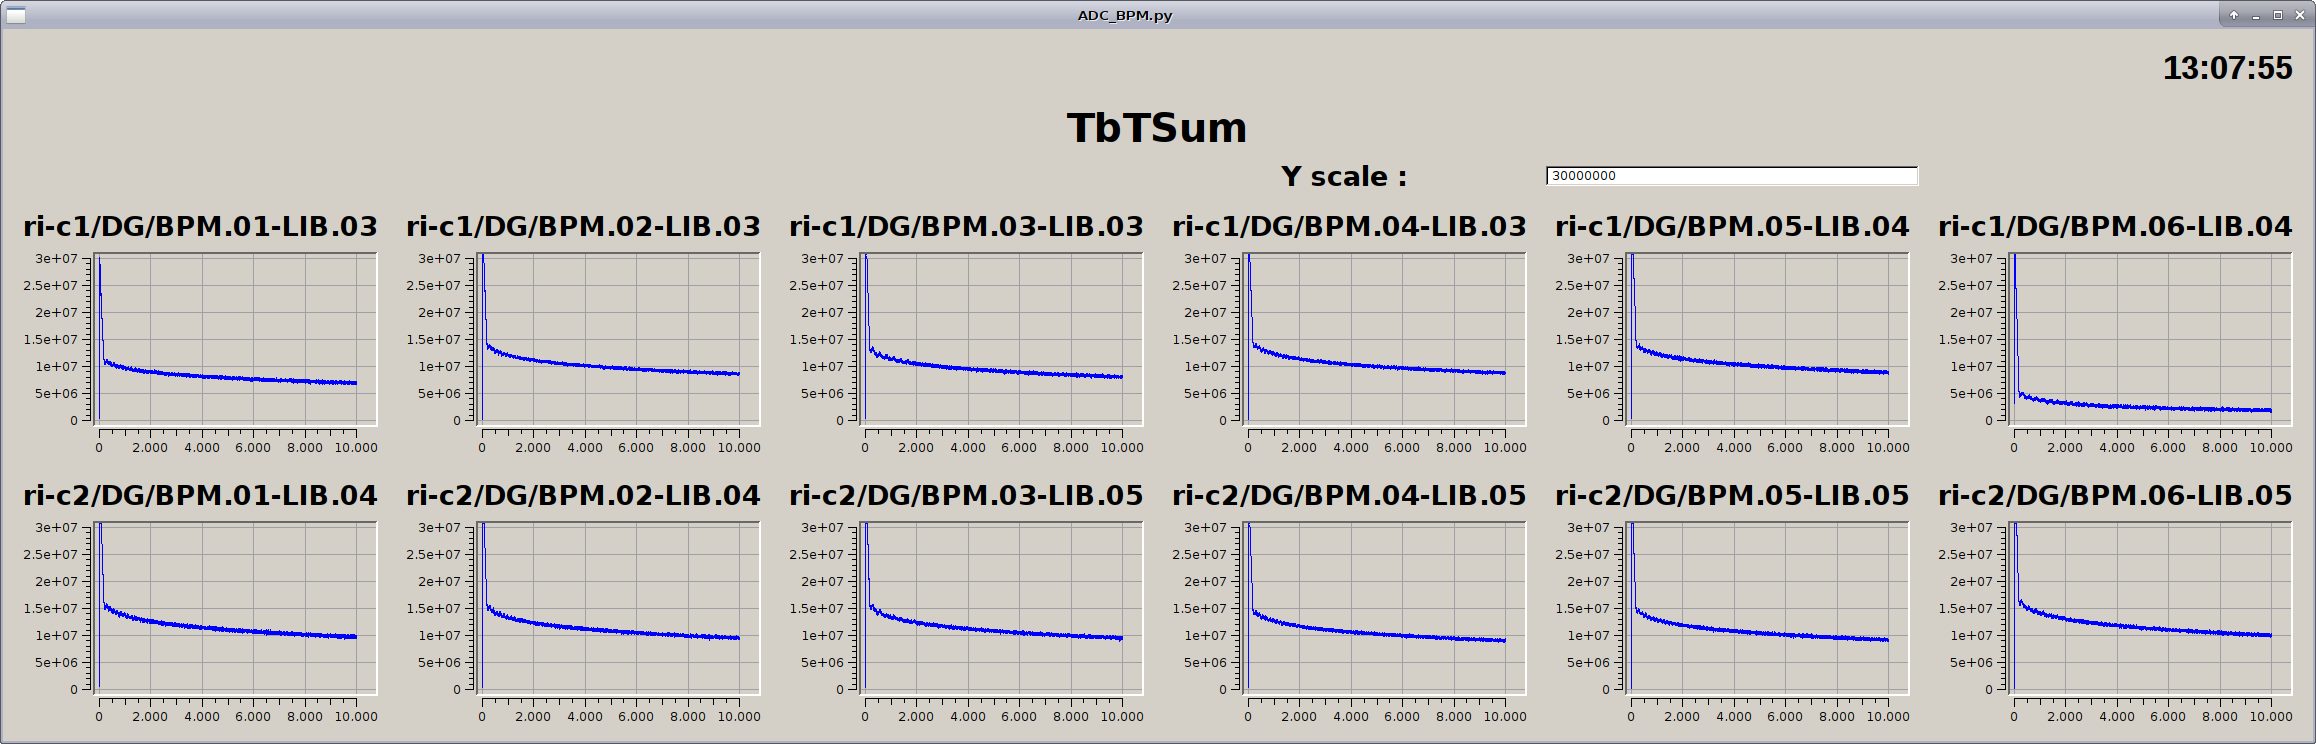Click the TbTSum heading
Viewport: 2316px width, 744px height.
pos(1157,128)
